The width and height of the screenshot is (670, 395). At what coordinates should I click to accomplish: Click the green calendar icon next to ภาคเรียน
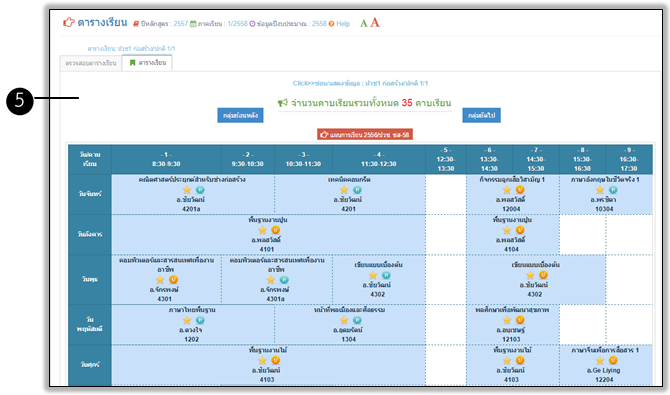tap(193, 24)
